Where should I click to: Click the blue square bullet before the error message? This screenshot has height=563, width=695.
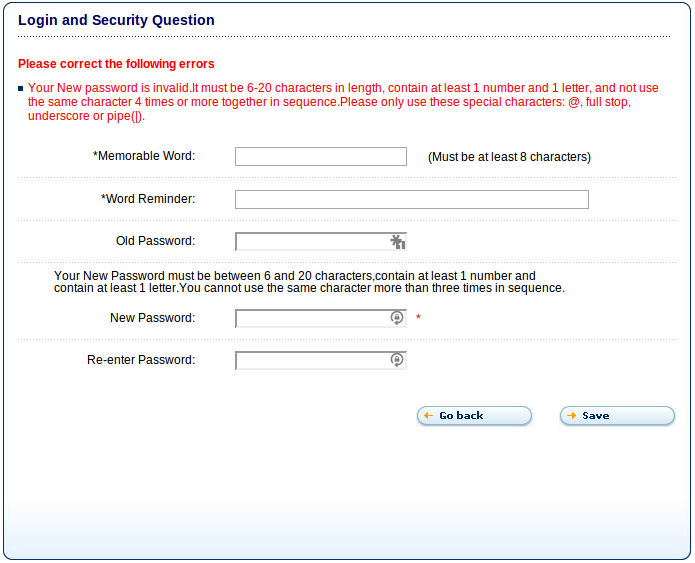[20, 89]
